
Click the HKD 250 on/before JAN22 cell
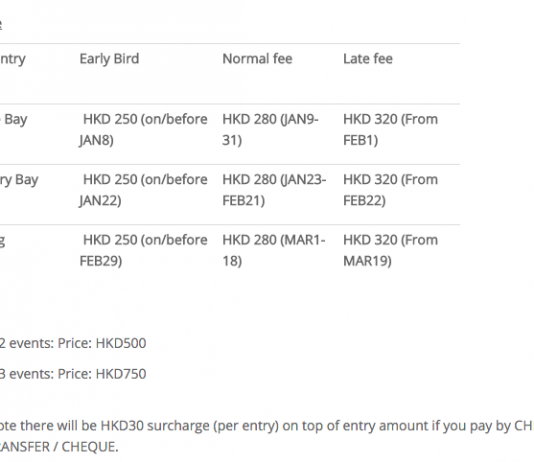click(143, 190)
